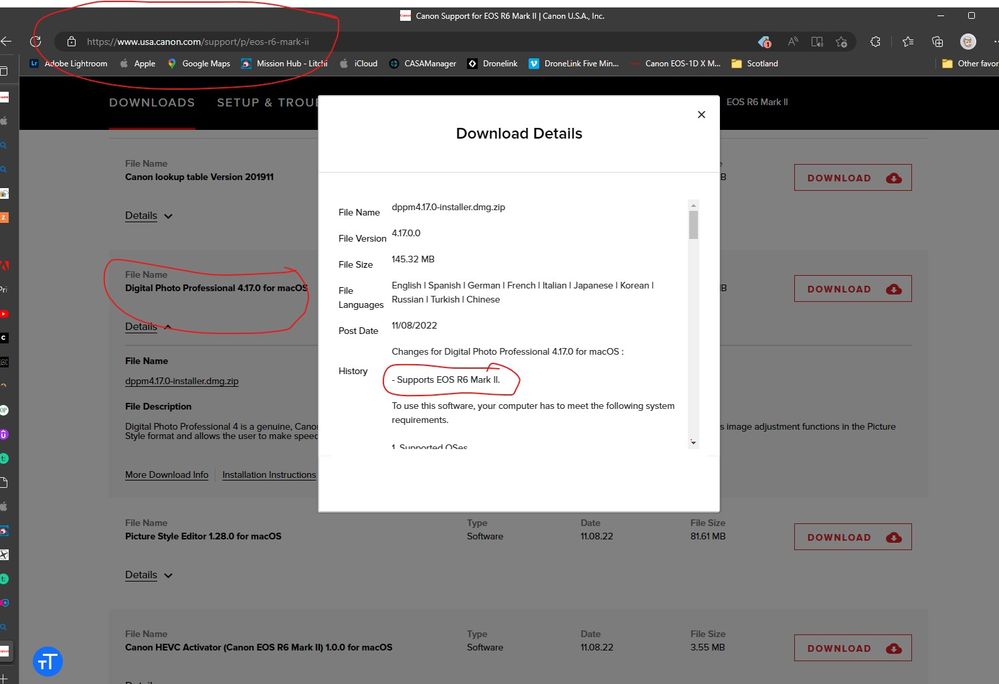Click the browser refresh icon
The height and width of the screenshot is (684, 999).
(x=36, y=42)
